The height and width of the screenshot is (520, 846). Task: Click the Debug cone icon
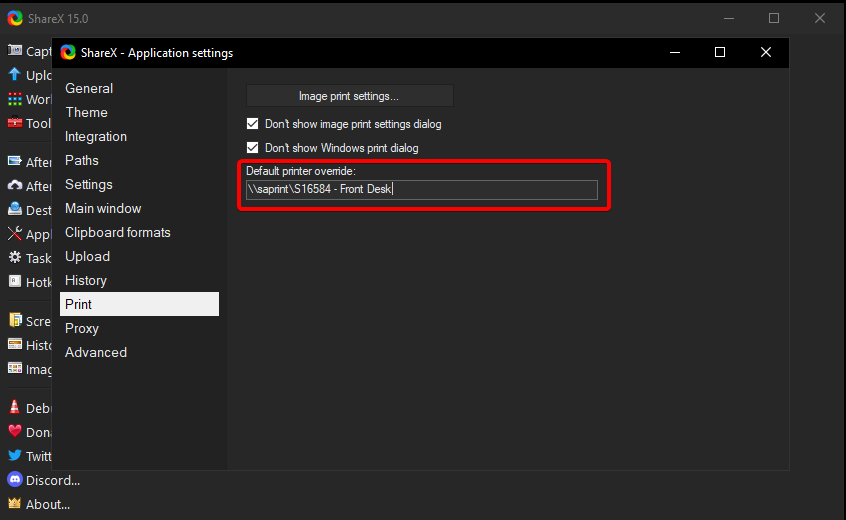click(x=15, y=407)
